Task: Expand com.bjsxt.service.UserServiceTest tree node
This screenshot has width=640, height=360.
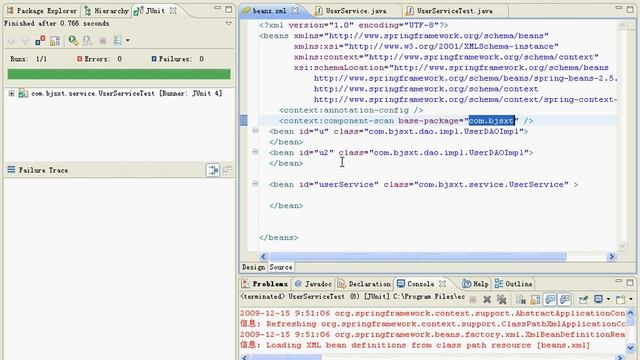Action: (x=11, y=93)
